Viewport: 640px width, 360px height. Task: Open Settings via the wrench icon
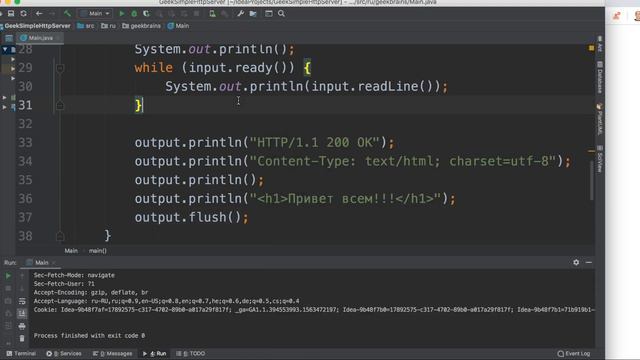point(240,13)
